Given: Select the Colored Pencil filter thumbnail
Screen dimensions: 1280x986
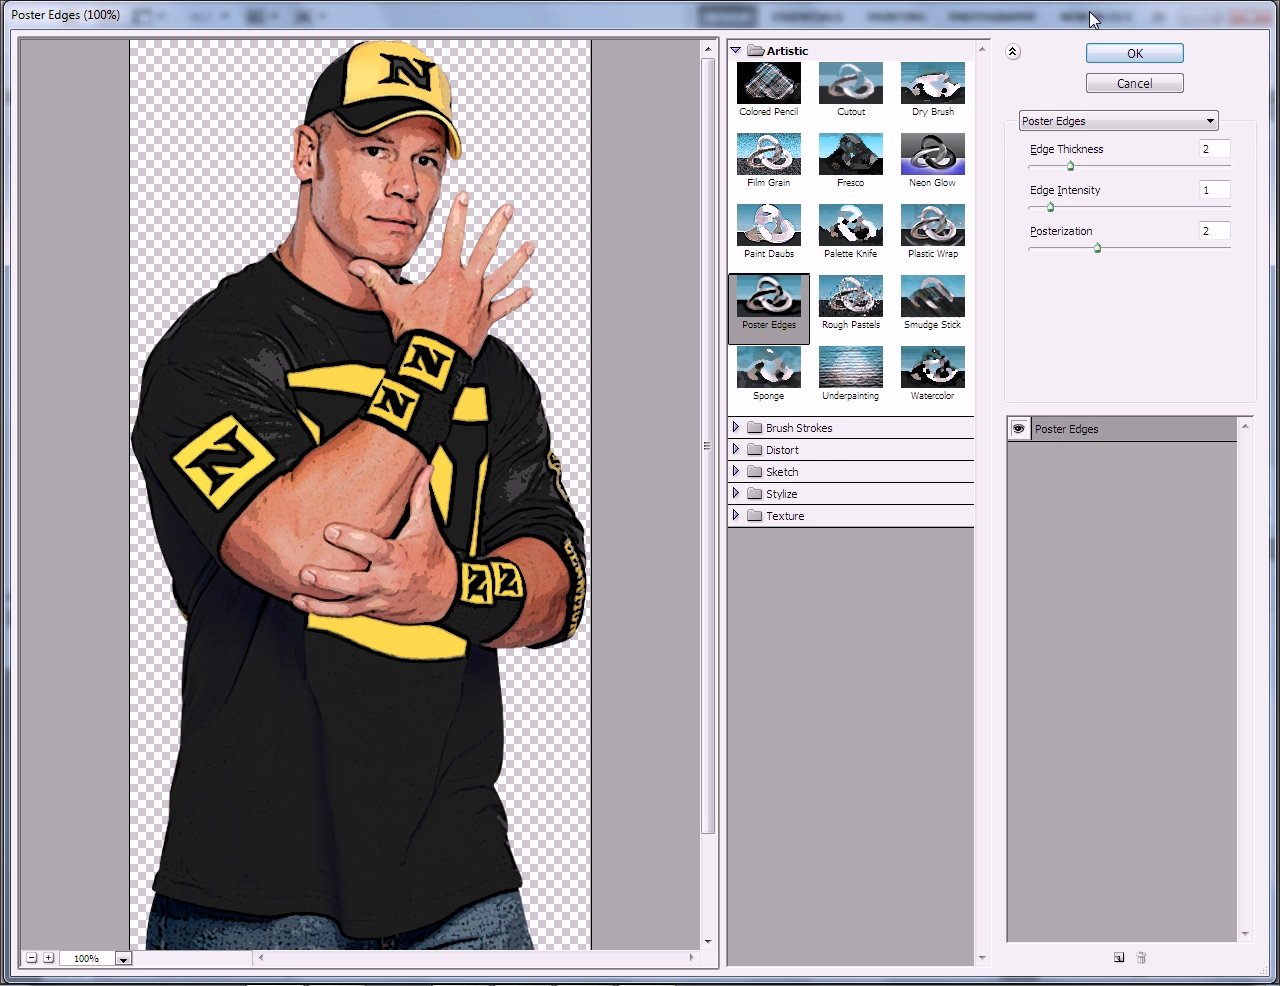Looking at the screenshot, I should (768, 83).
